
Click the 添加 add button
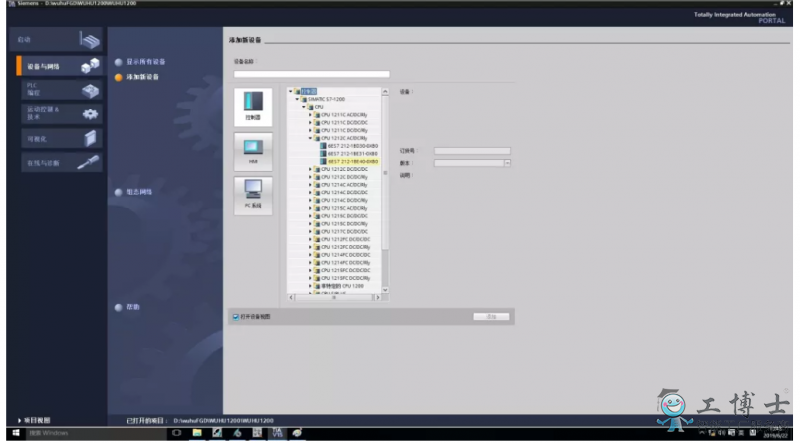pyautogui.click(x=491, y=317)
